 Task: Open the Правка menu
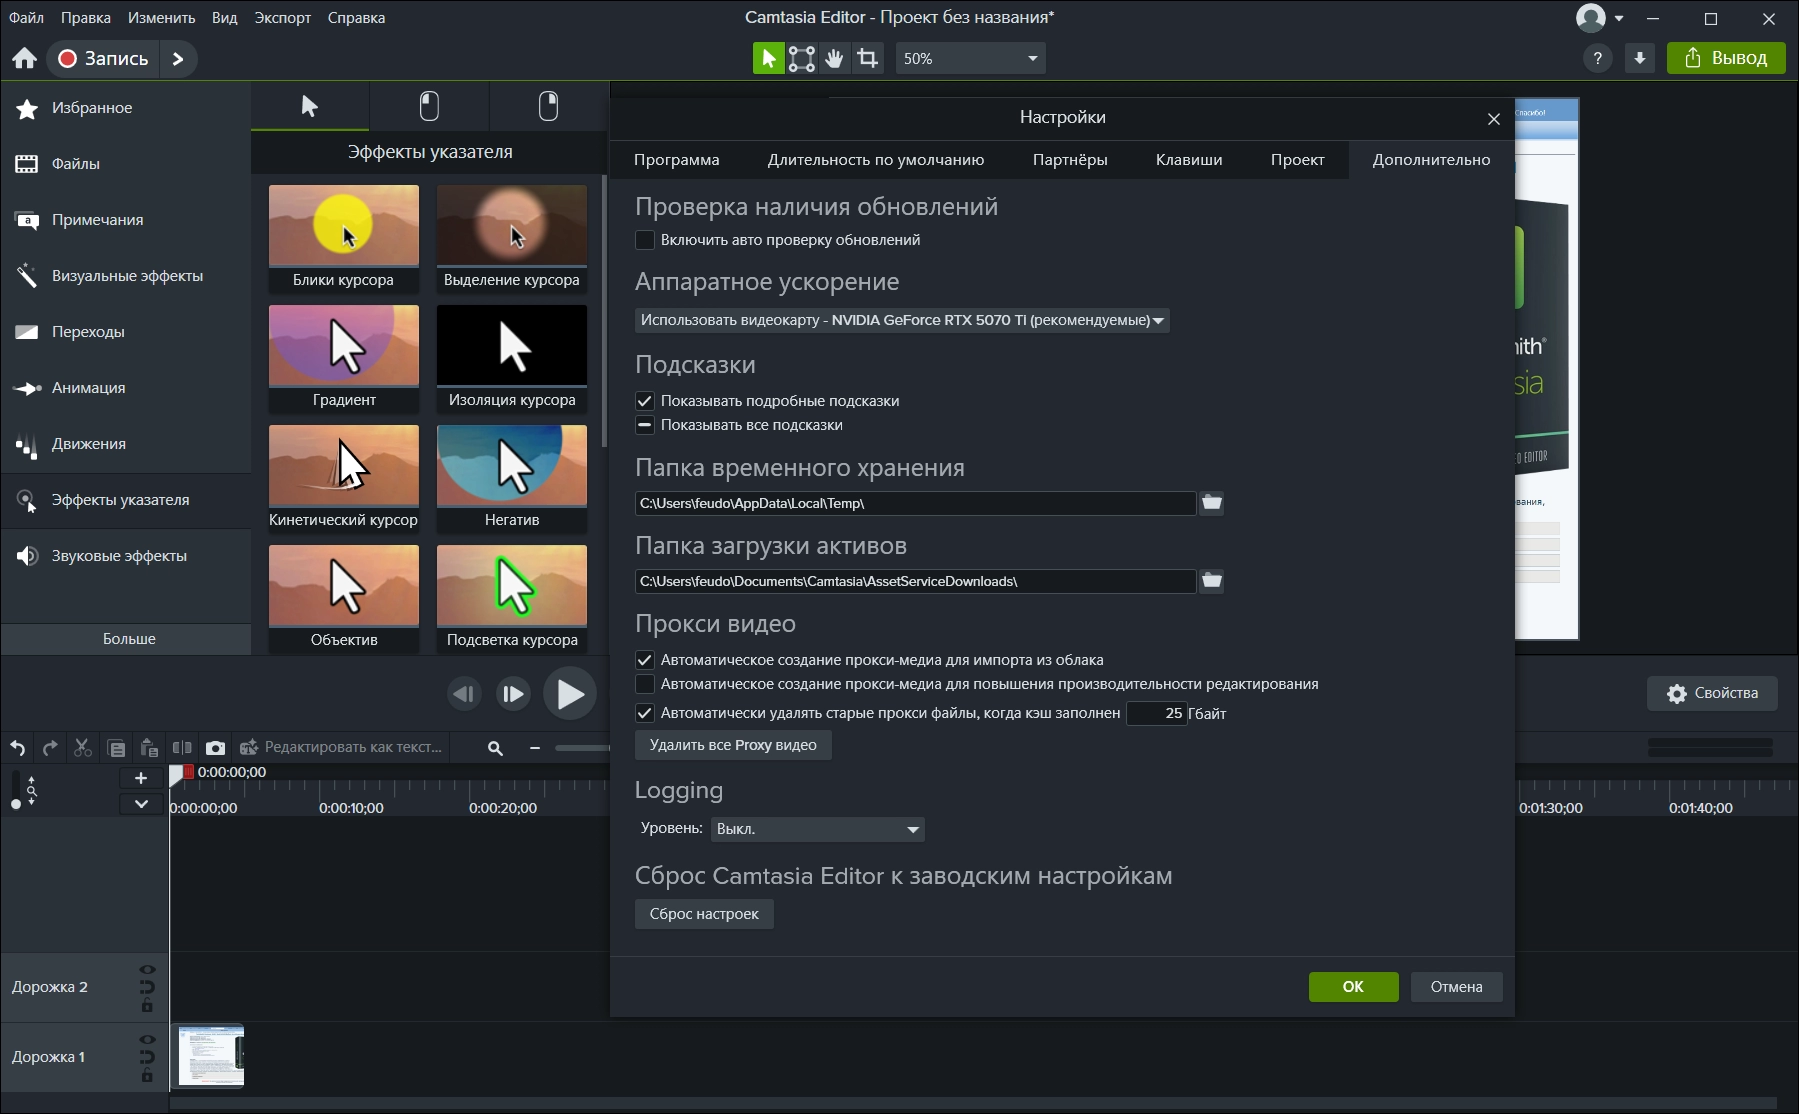point(86,18)
